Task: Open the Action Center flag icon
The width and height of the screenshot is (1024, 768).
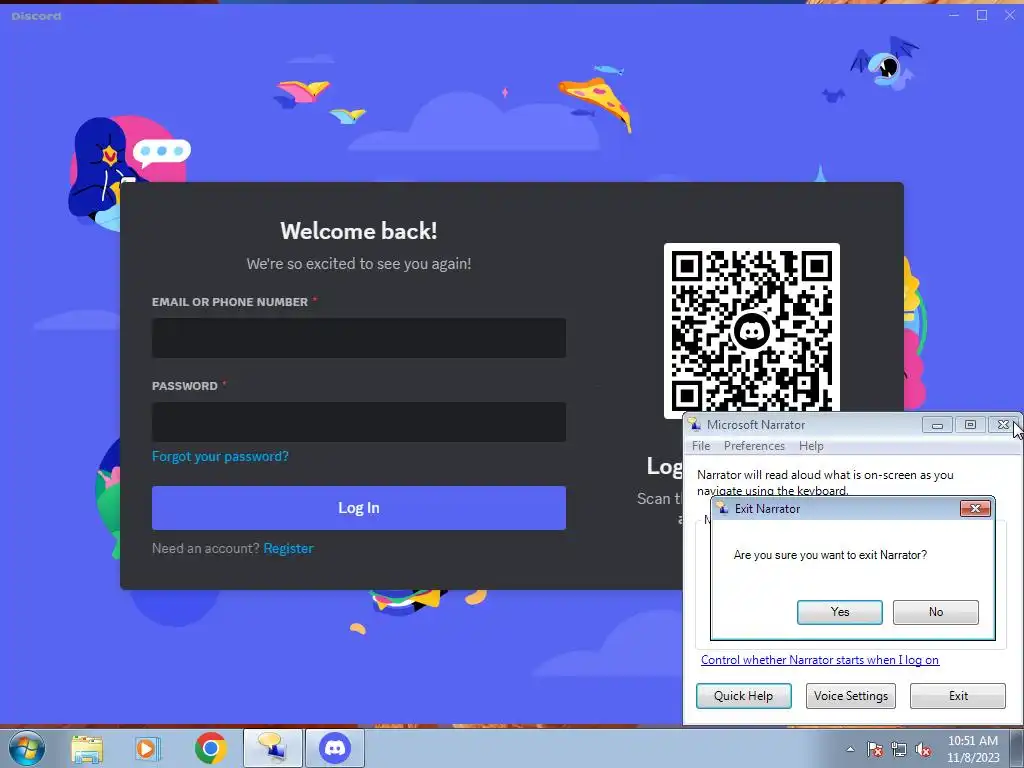Action: coord(875,749)
